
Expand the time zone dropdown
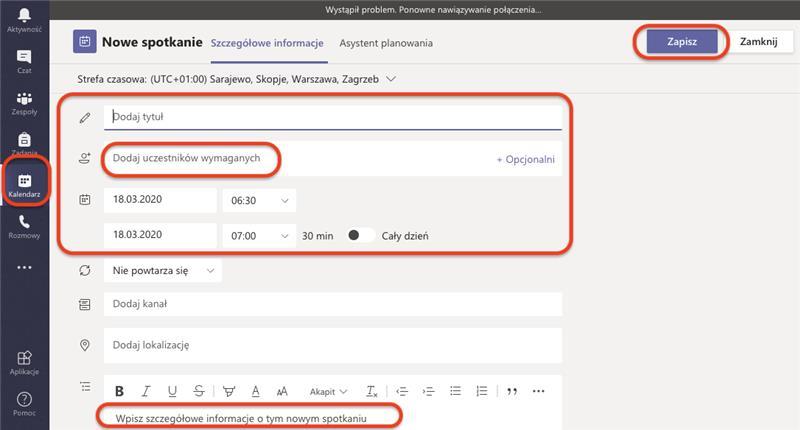click(391, 78)
